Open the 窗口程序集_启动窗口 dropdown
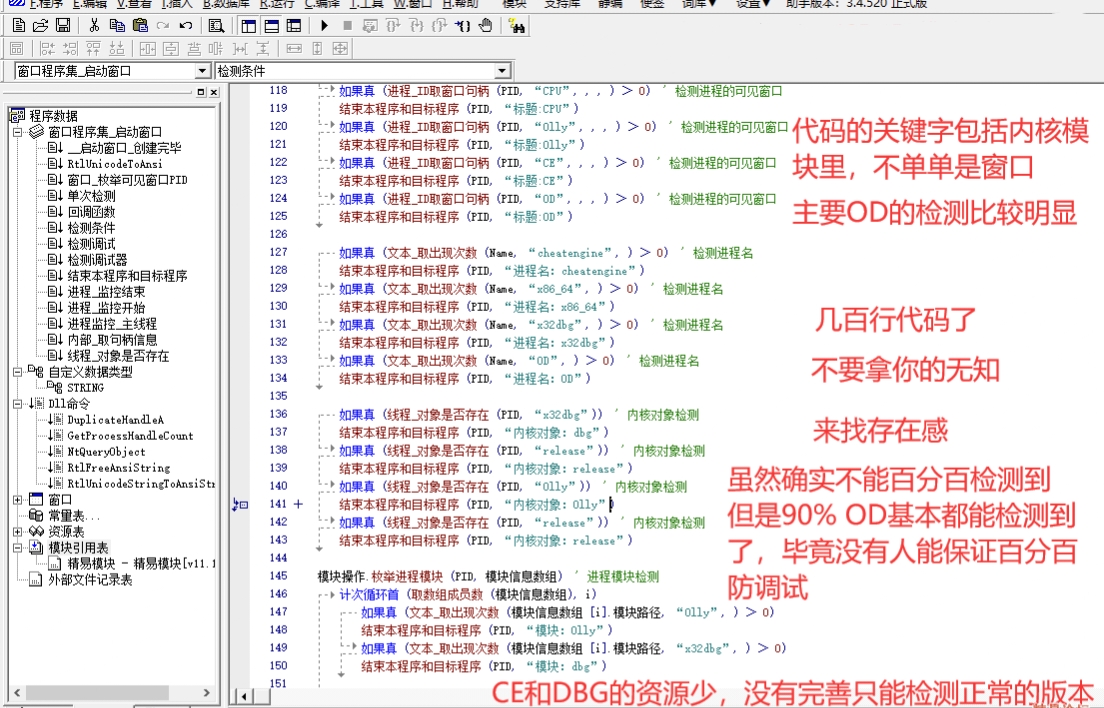Screen dimensions: 1104x708 pyautogui.click(x=202, y=71)
